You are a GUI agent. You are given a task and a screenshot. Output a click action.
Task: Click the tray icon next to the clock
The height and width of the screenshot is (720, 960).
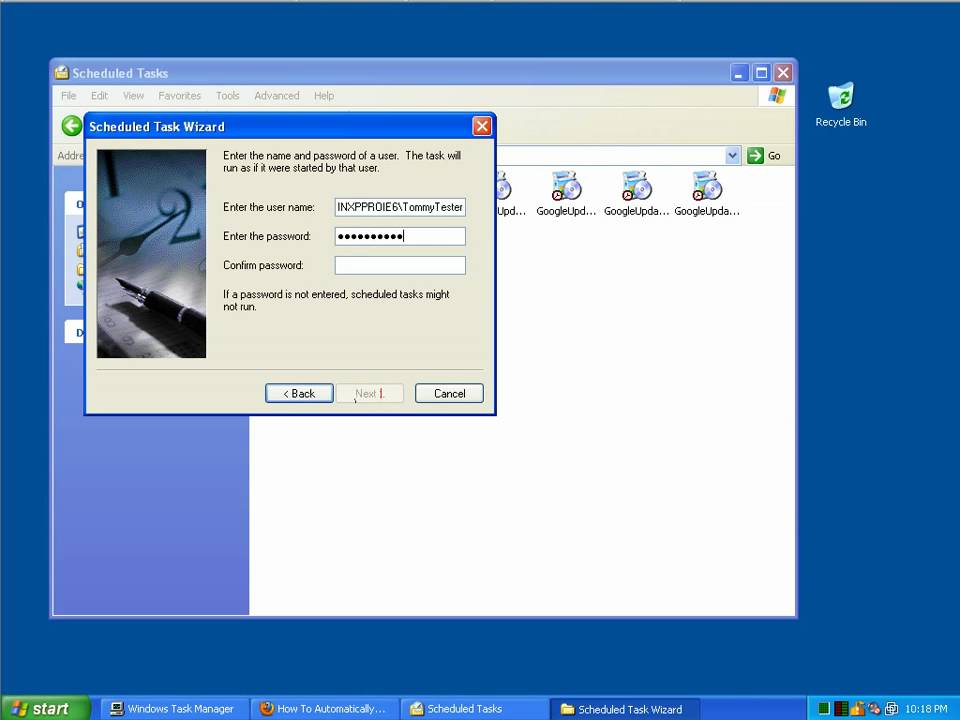click(890, 708)
